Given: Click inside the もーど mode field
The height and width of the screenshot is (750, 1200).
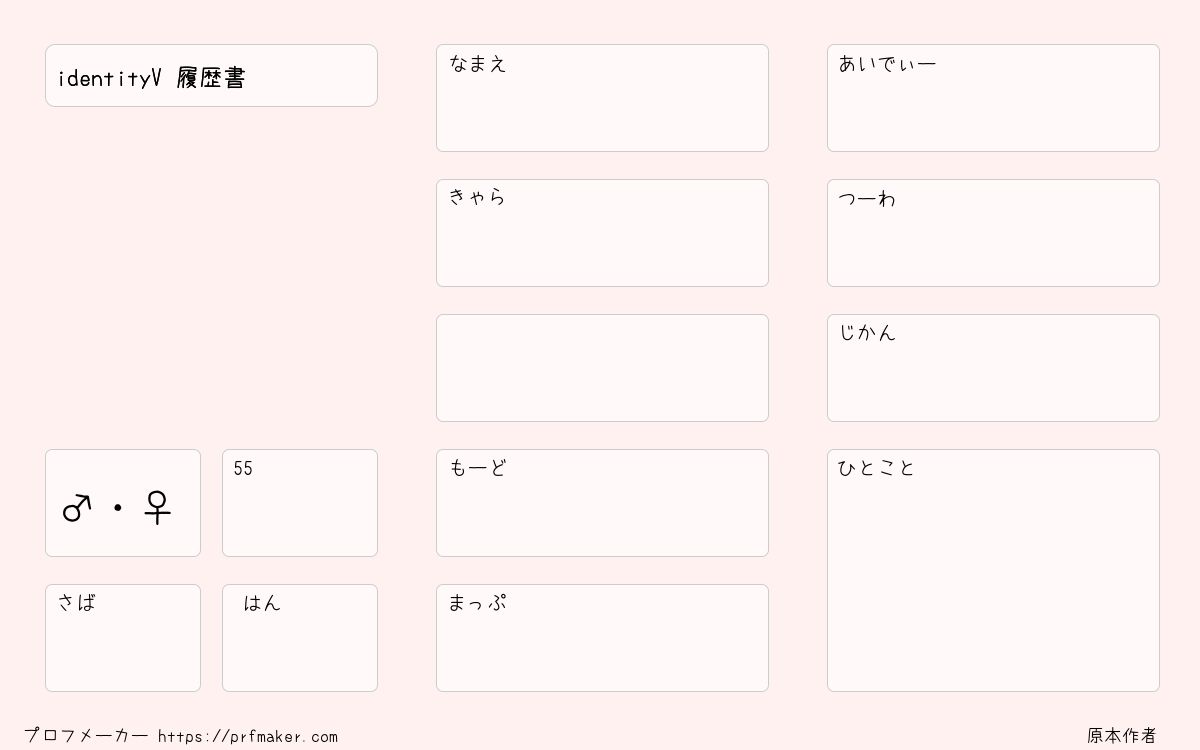Looking at the screenshot, I should (602, 503).
